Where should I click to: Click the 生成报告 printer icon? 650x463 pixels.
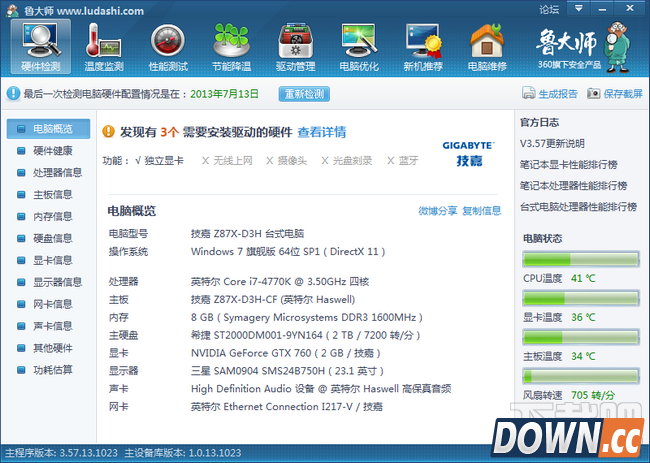click(529, 93)
